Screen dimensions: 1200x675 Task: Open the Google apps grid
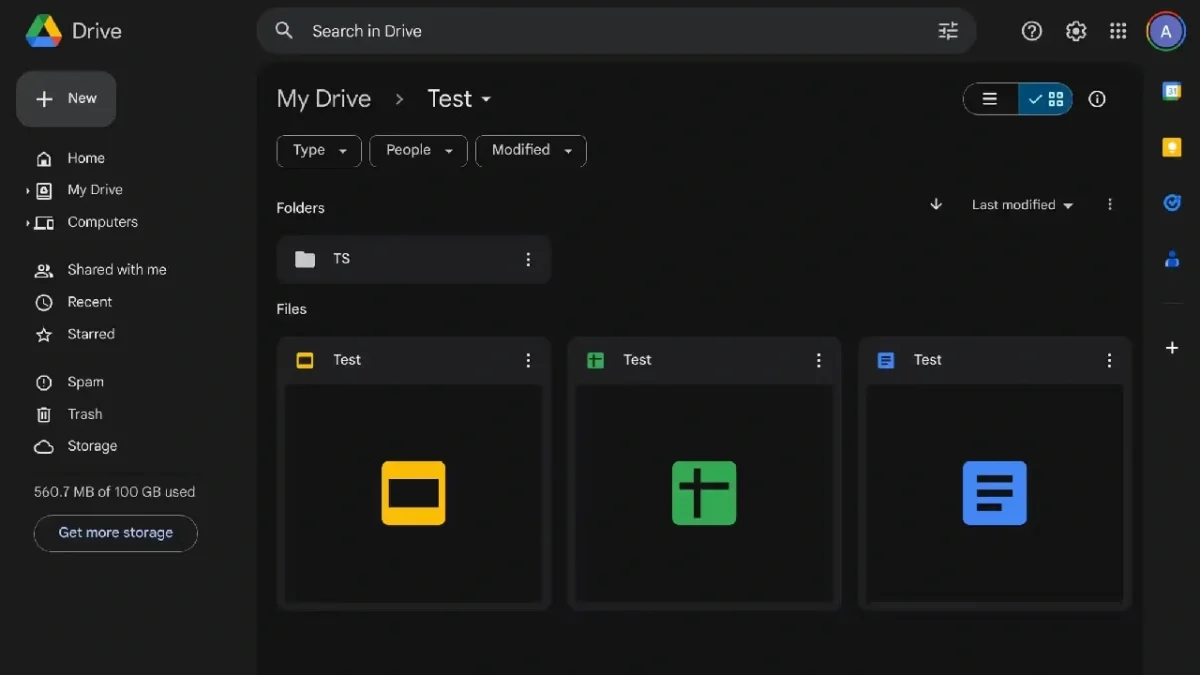(1118, 31)
